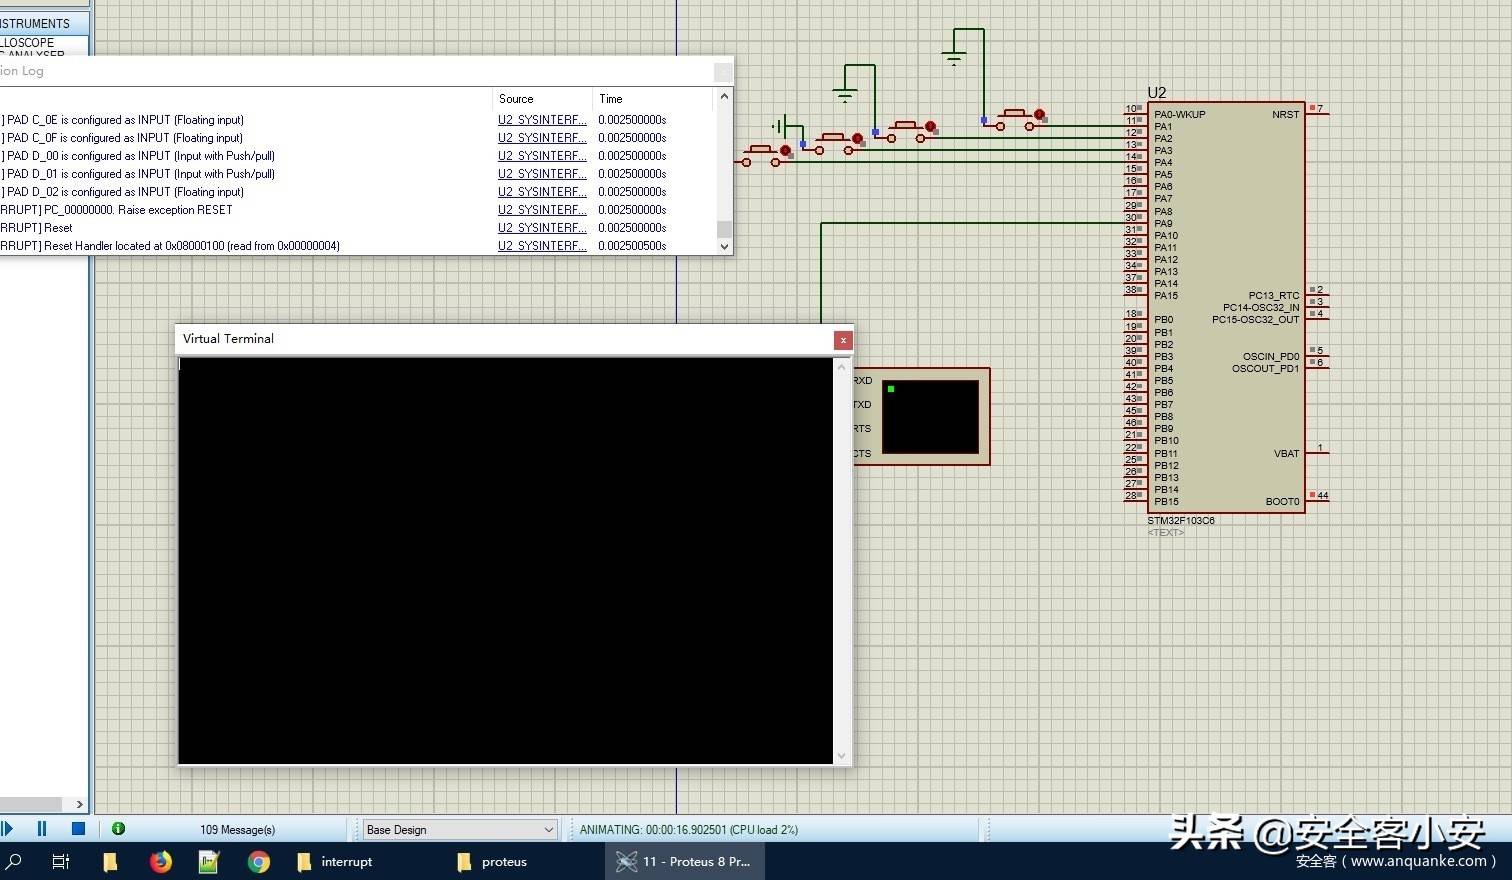Select the ground symbol above the PA2 button
The image size is (1512, 880).
click(x=845, y=96)
